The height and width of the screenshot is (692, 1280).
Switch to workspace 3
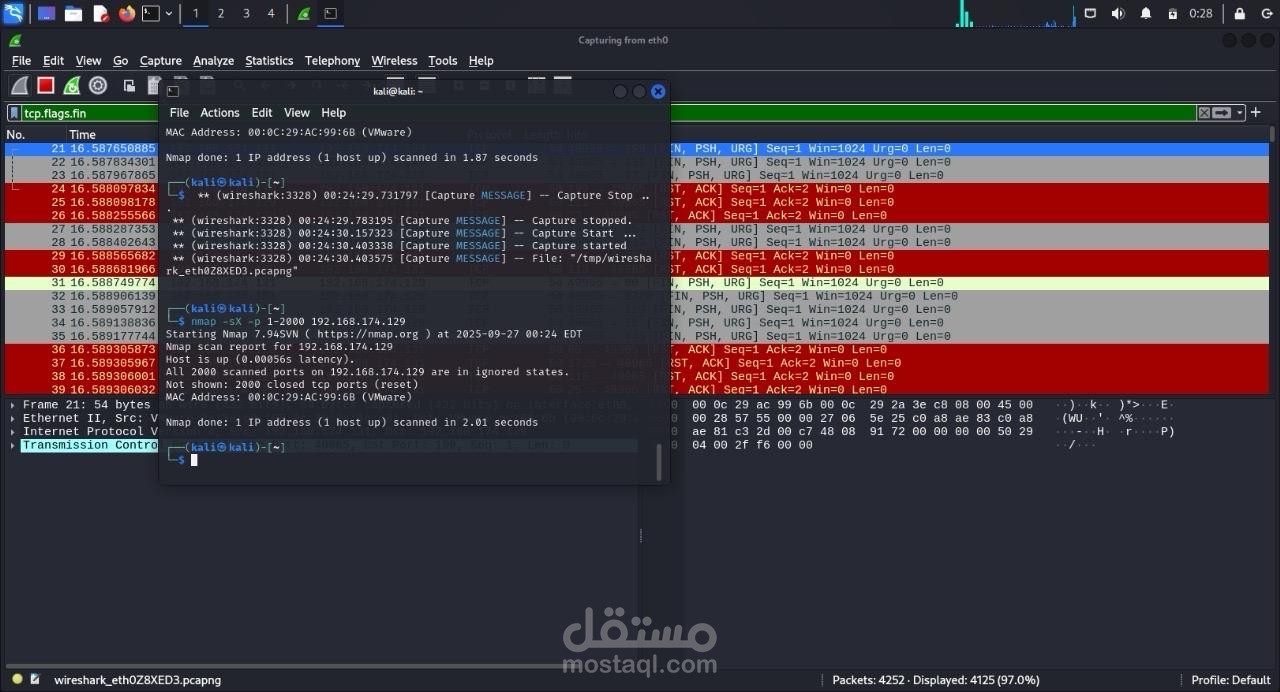coord(246,13)
